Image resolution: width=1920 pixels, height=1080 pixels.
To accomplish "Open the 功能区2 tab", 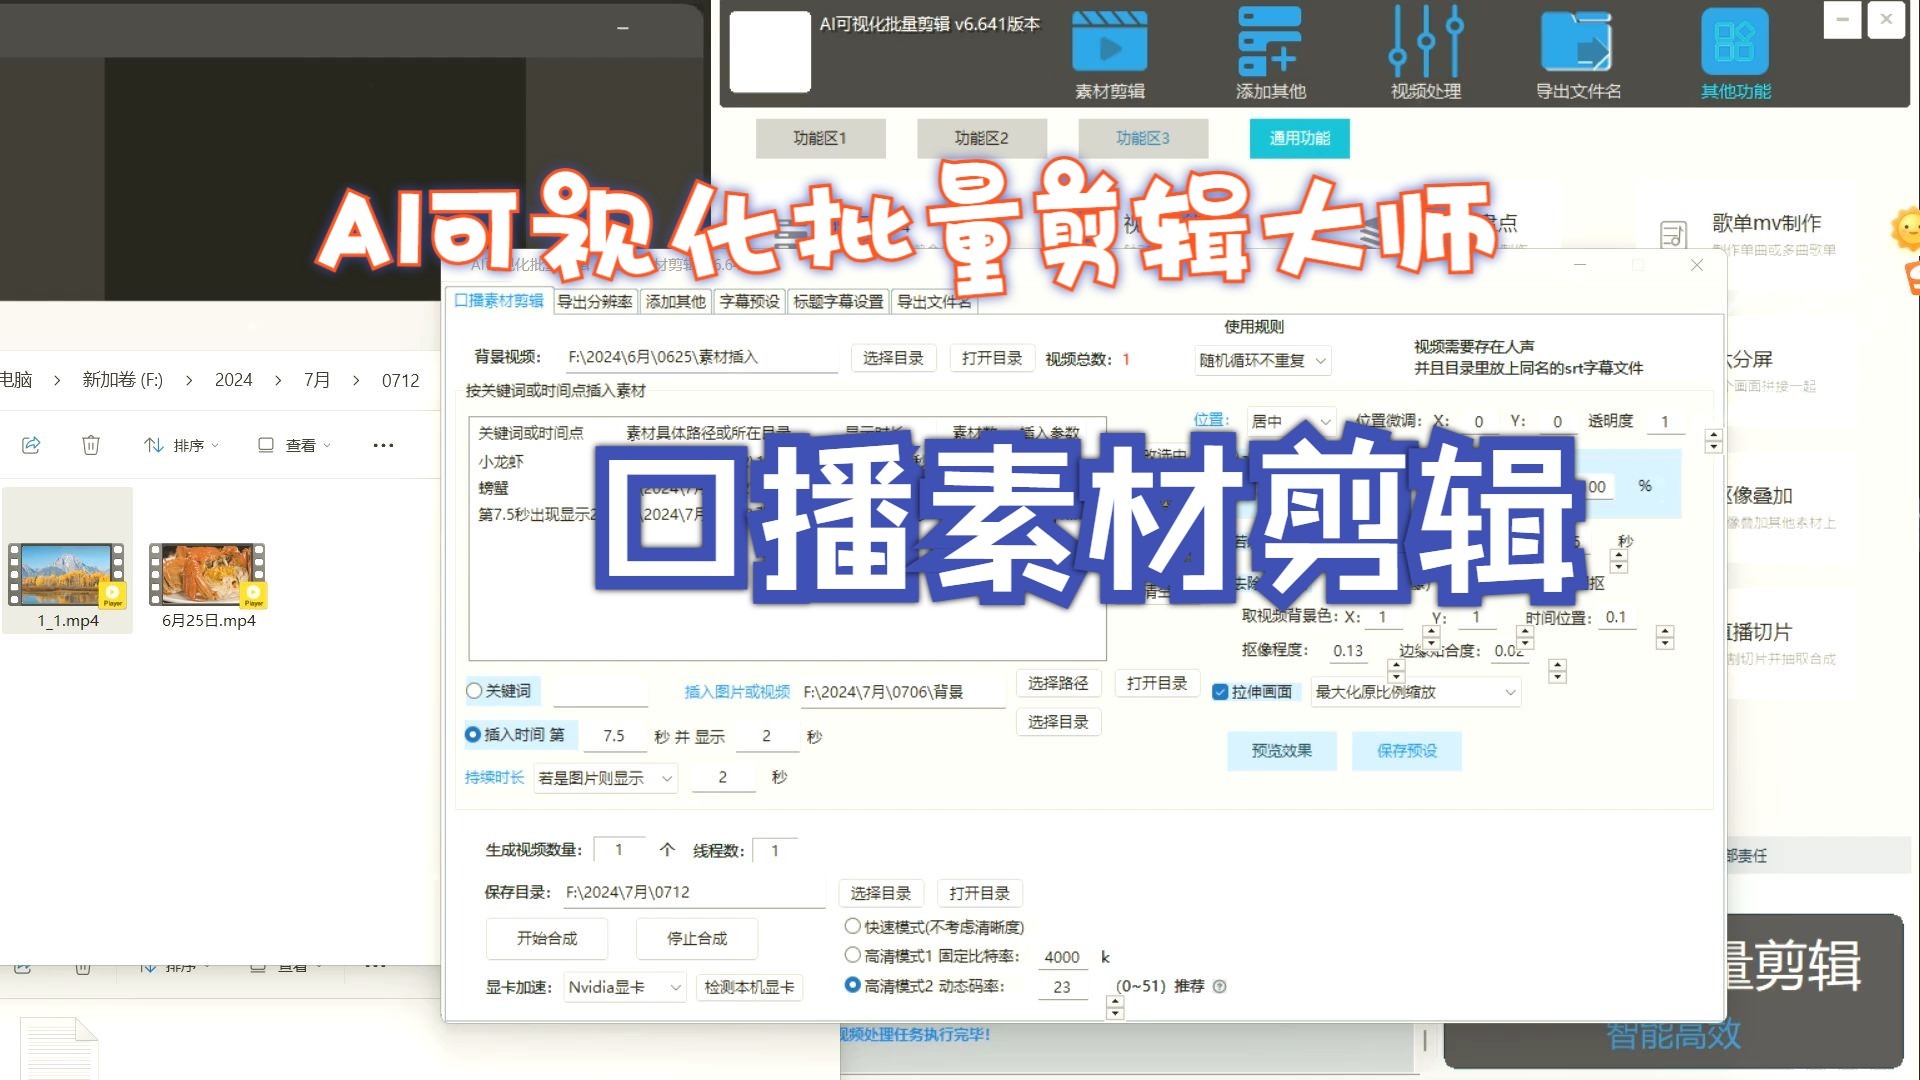I will (x=982, y=138).
